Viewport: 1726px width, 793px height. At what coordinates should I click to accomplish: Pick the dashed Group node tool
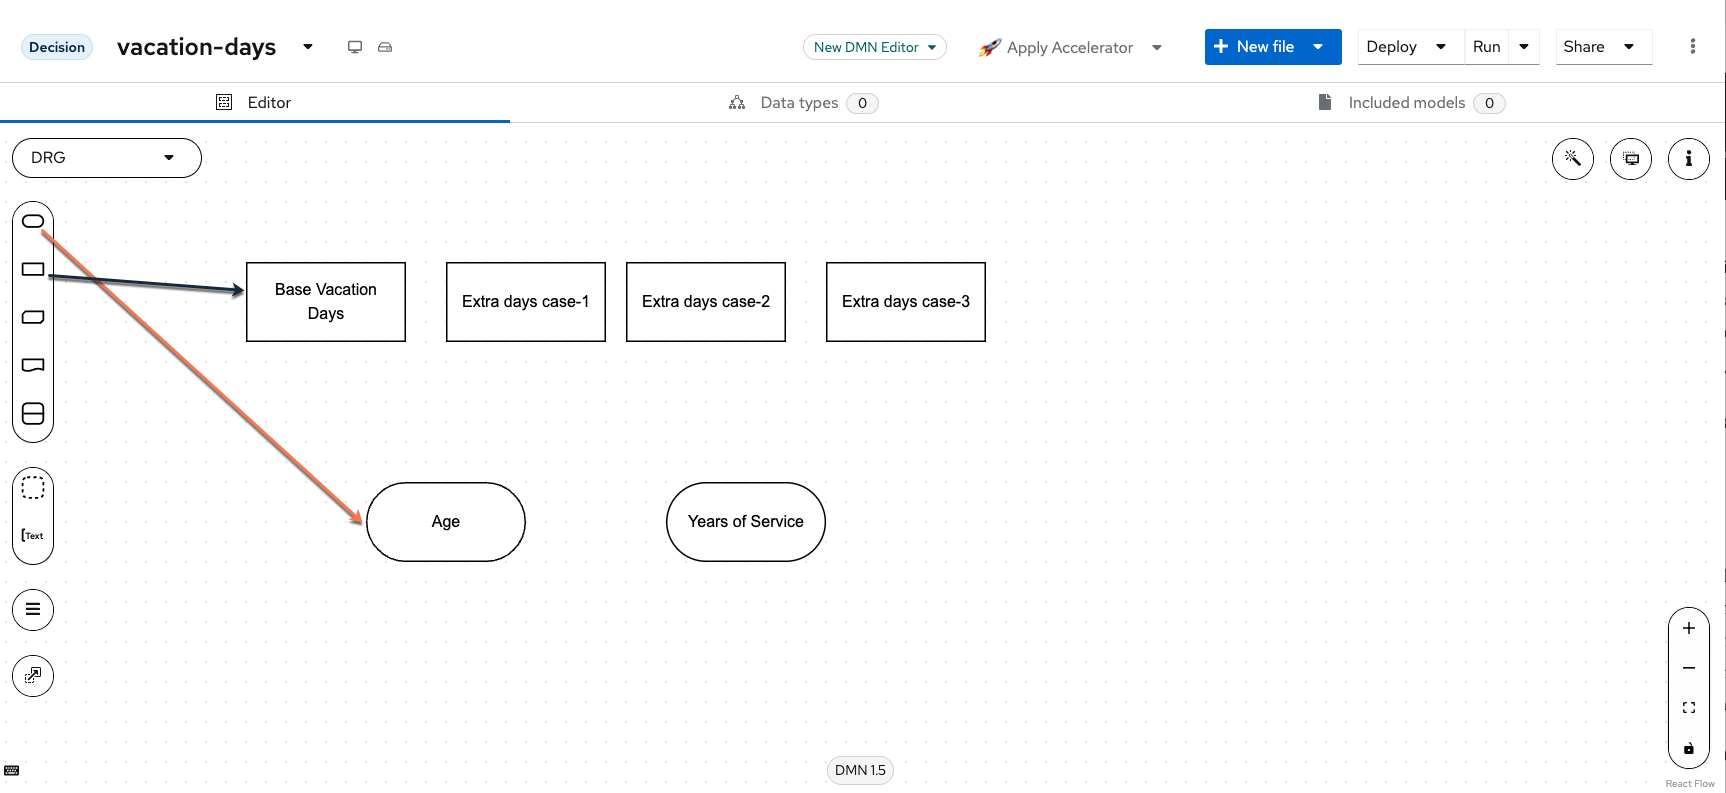(33, 488)
